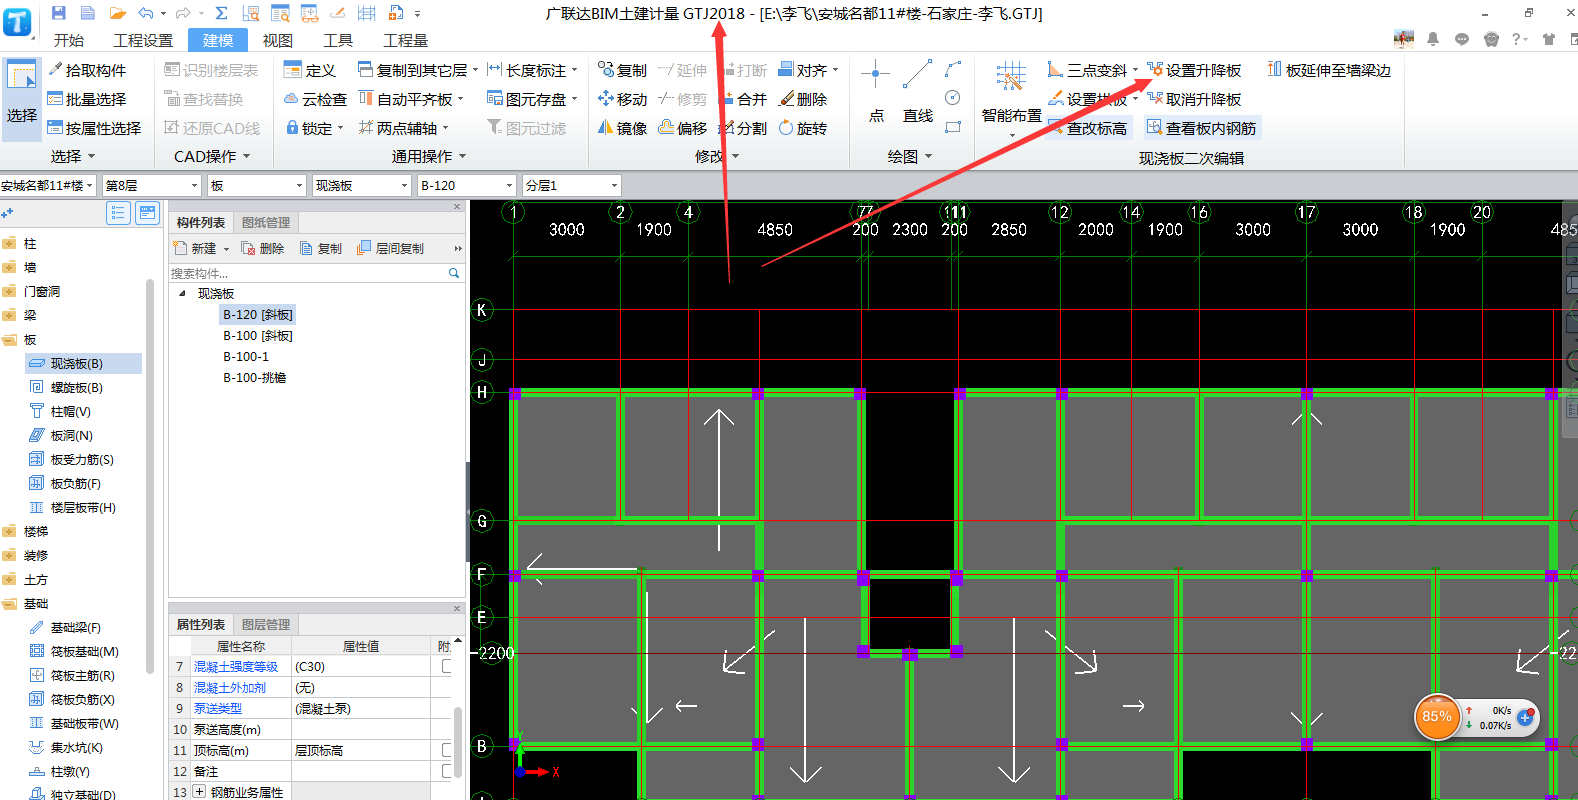This screenshot has height=800, width=1578.
Task: Switch to the 开始 ribbon tab
Action: pyautogui.click(x=69, y=40)
